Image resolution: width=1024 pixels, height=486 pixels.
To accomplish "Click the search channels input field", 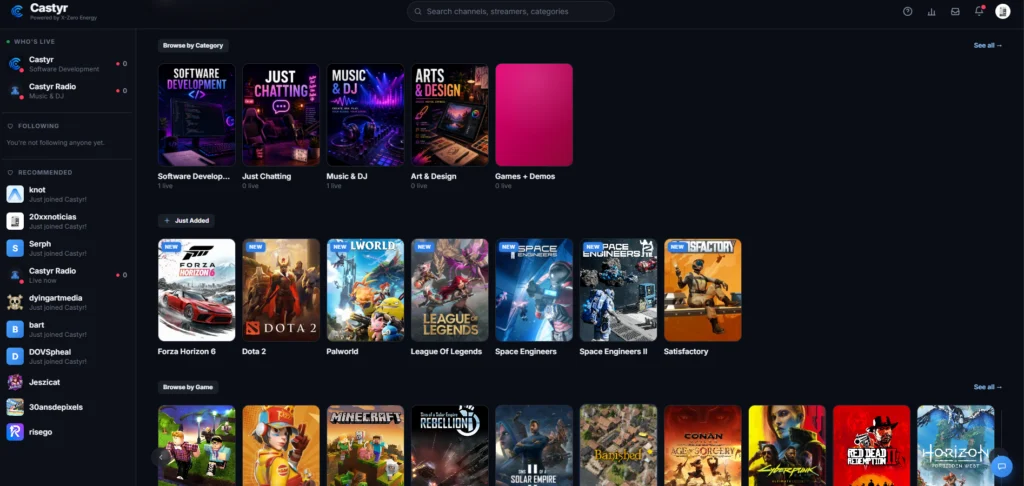I will 511,11.
